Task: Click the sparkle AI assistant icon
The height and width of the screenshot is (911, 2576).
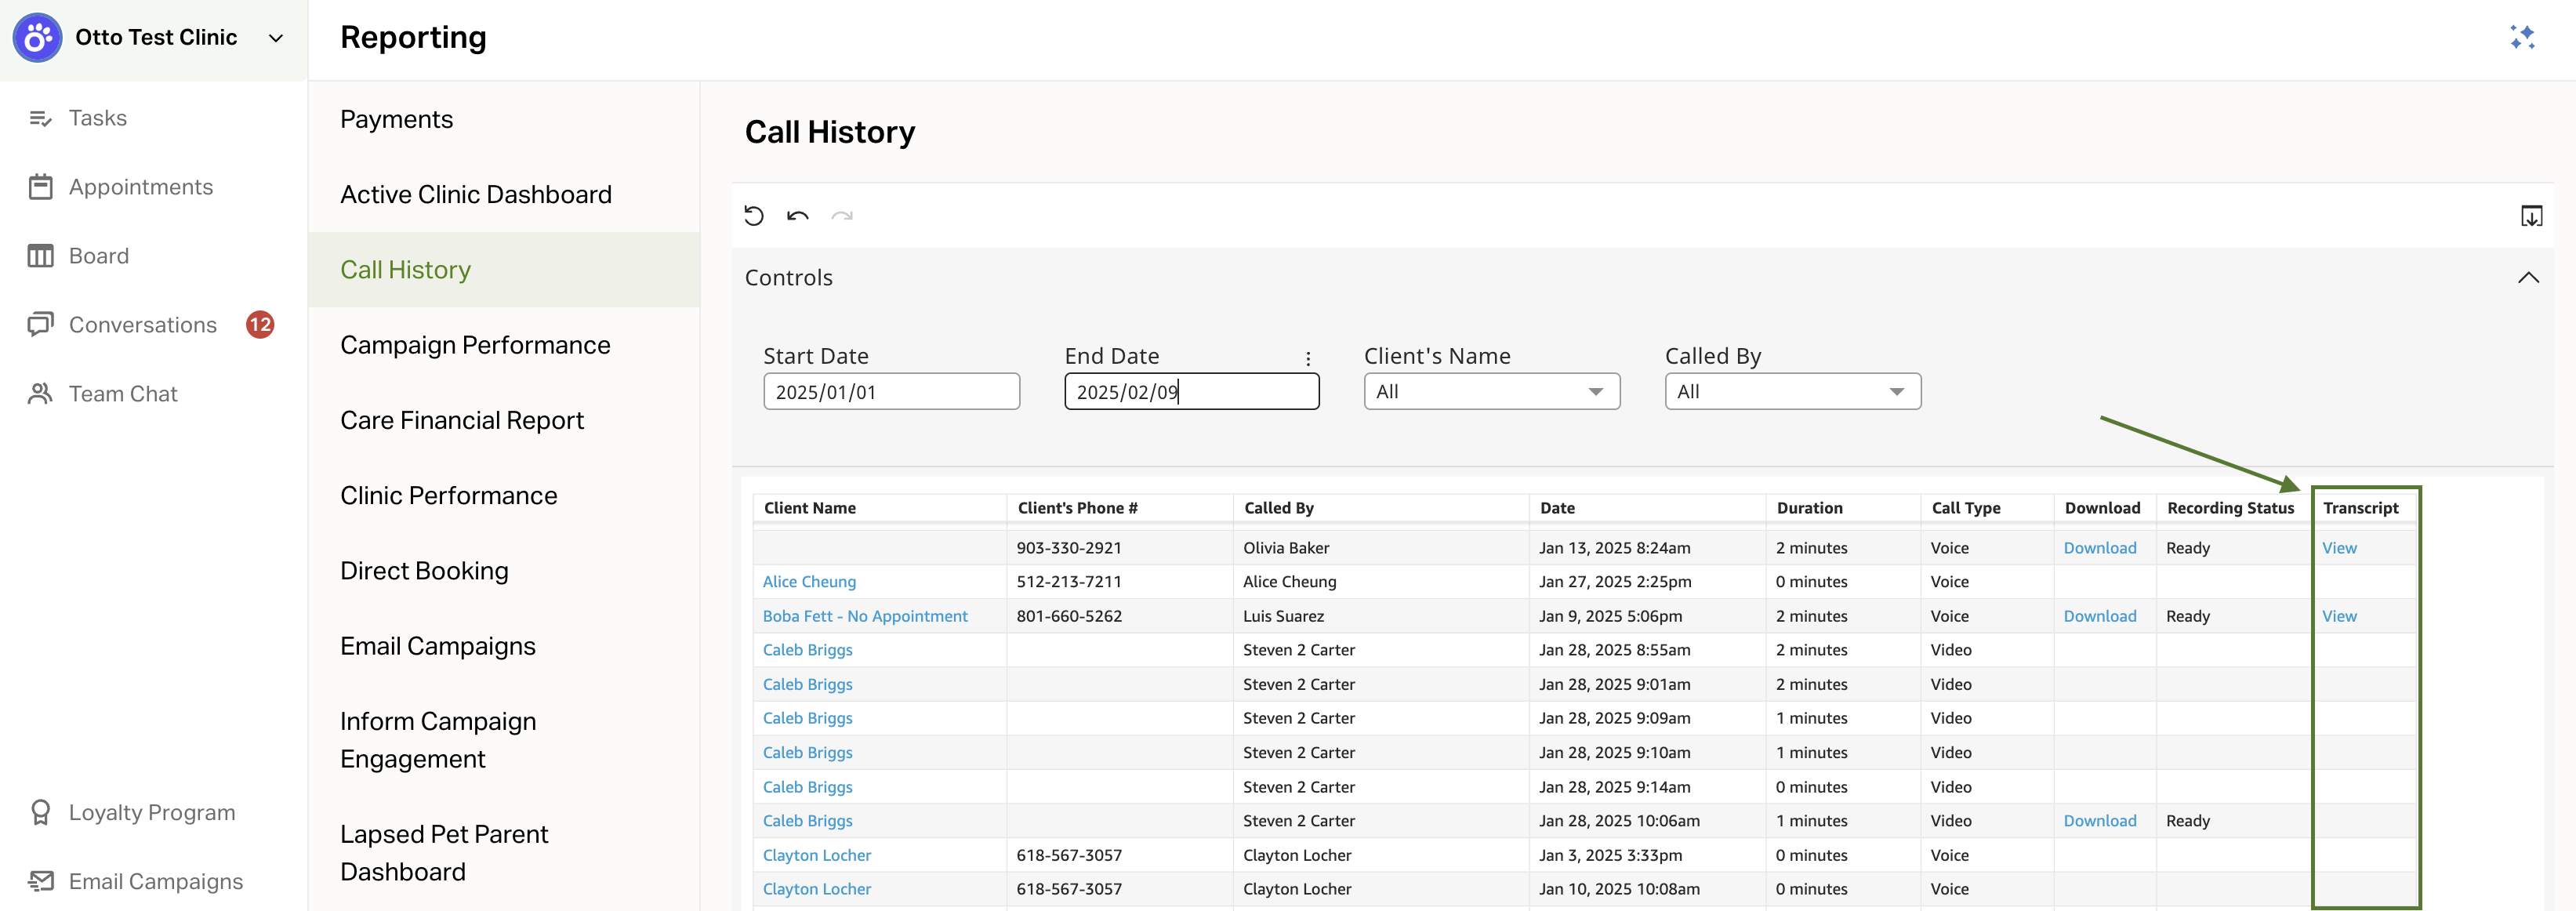Action: (x=2522, y=37)
